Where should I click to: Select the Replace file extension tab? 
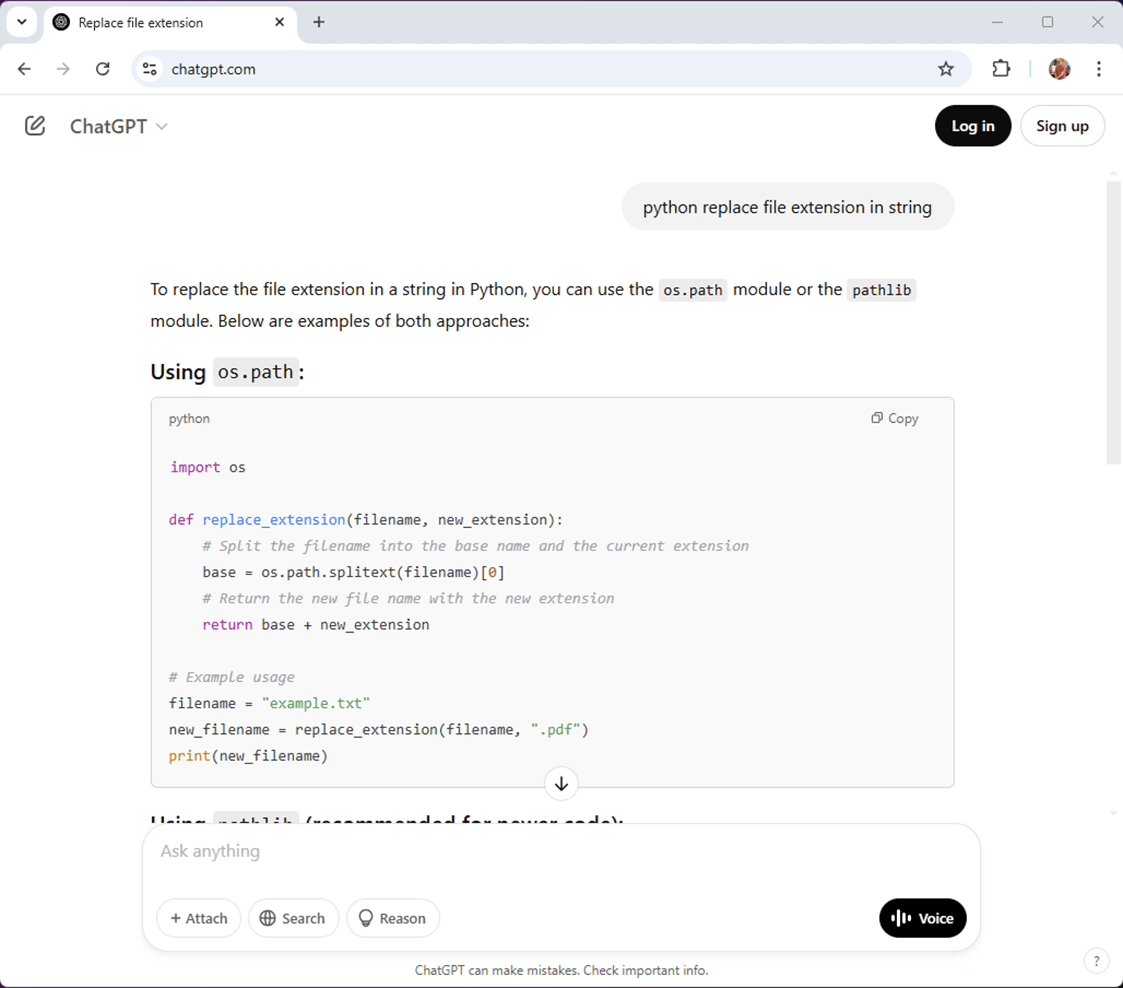coord(160,22)
